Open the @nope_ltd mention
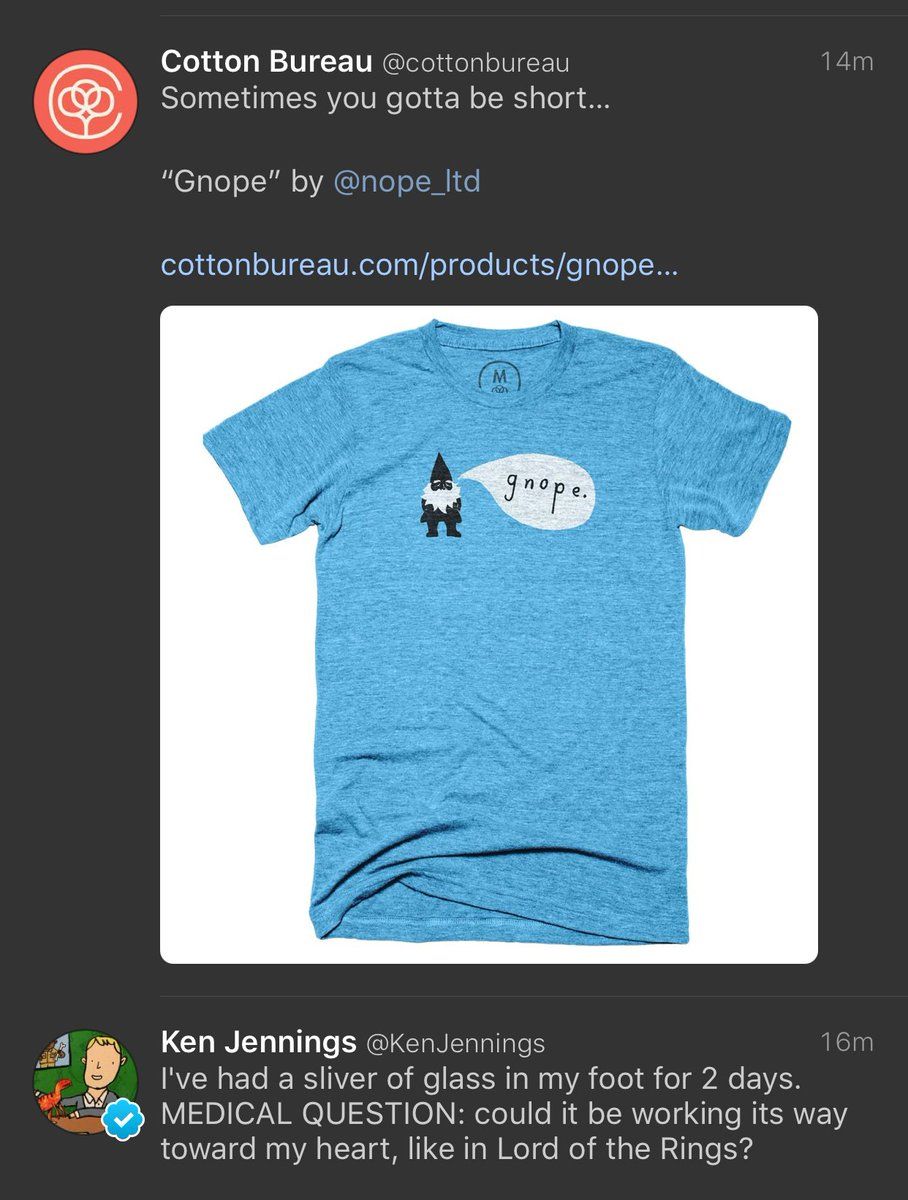 (x=406, y=182)
